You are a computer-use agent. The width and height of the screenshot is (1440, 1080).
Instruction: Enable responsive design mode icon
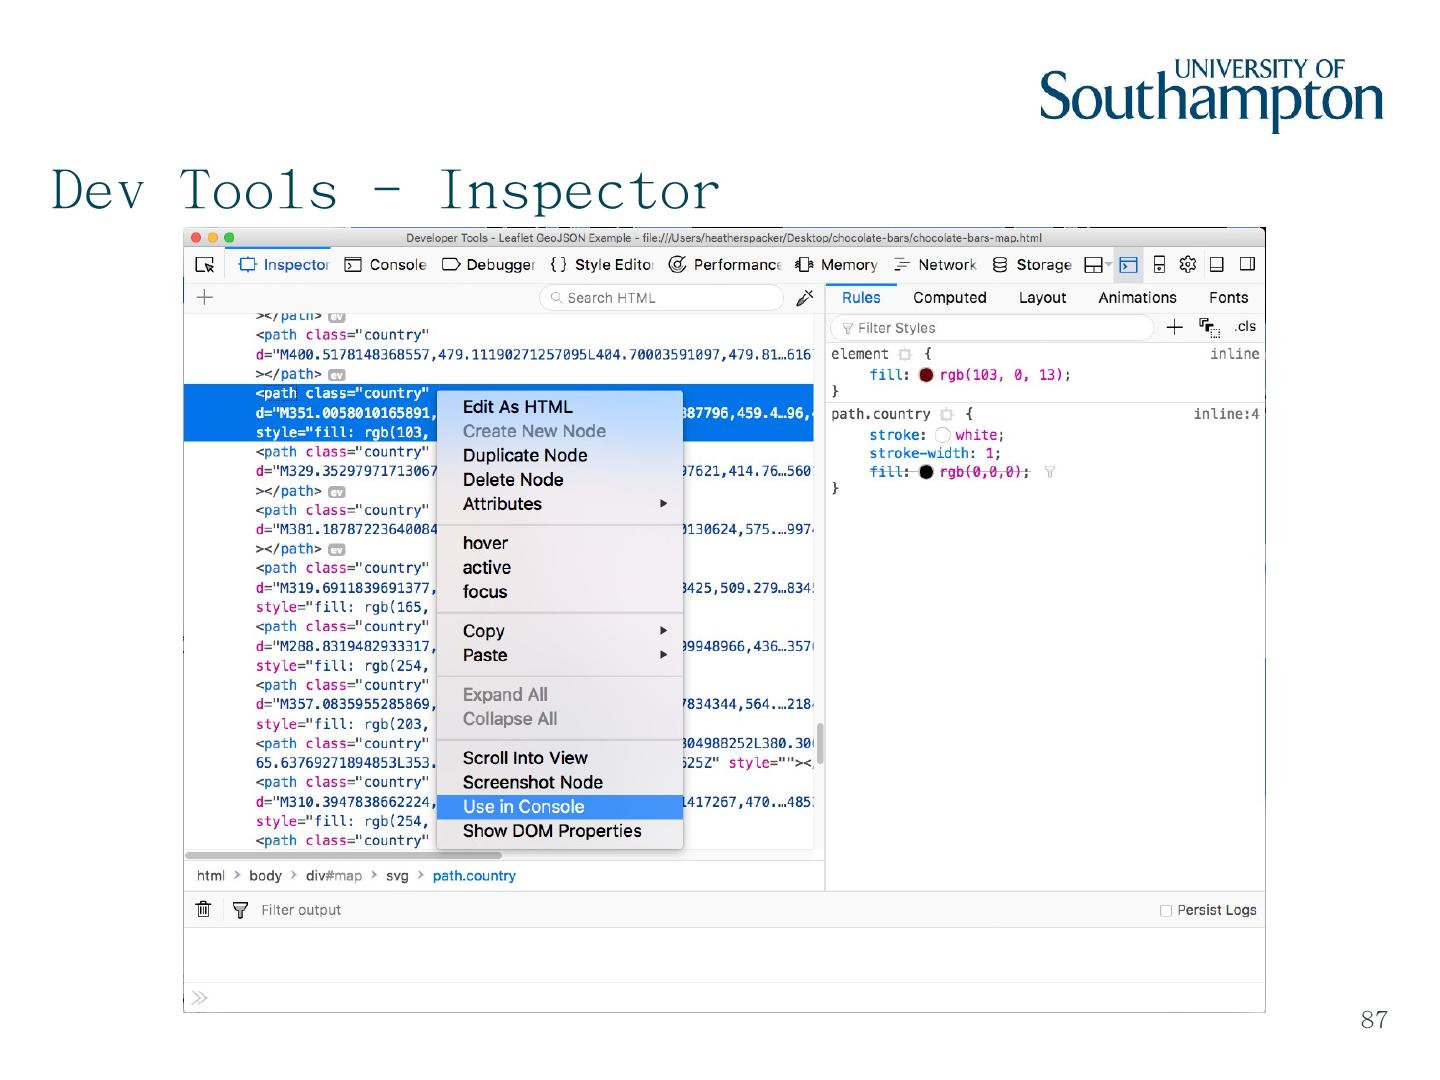[x=1159, y=265]
